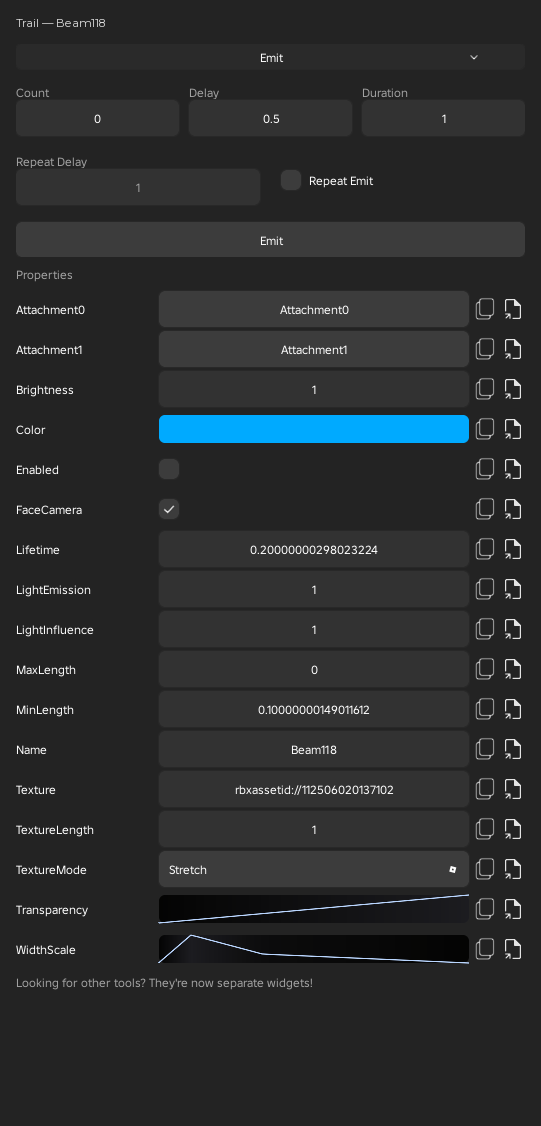Open the Attachment1 property selector
This screenshot has height=1126, width=541.
(x=313, y=350)
